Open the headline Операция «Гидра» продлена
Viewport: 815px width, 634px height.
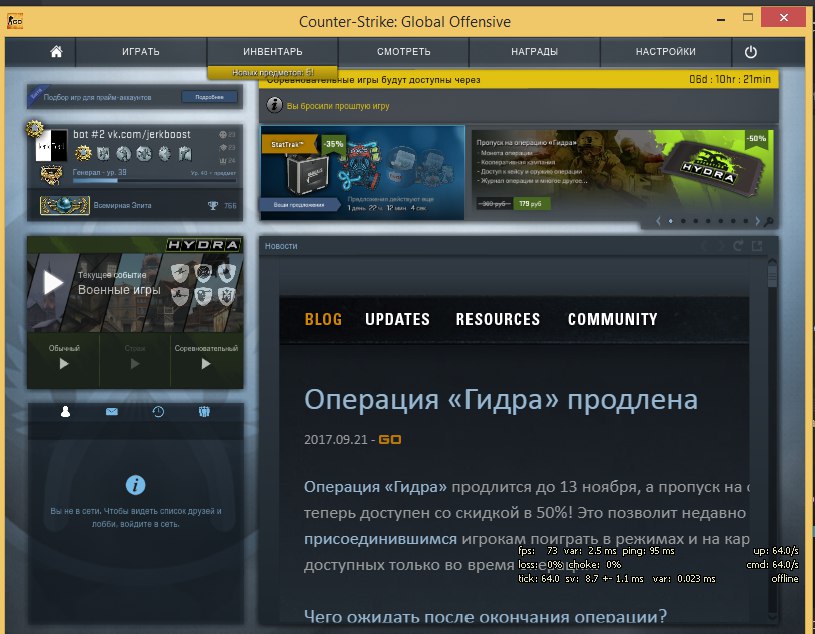click(x=501, y=400)
